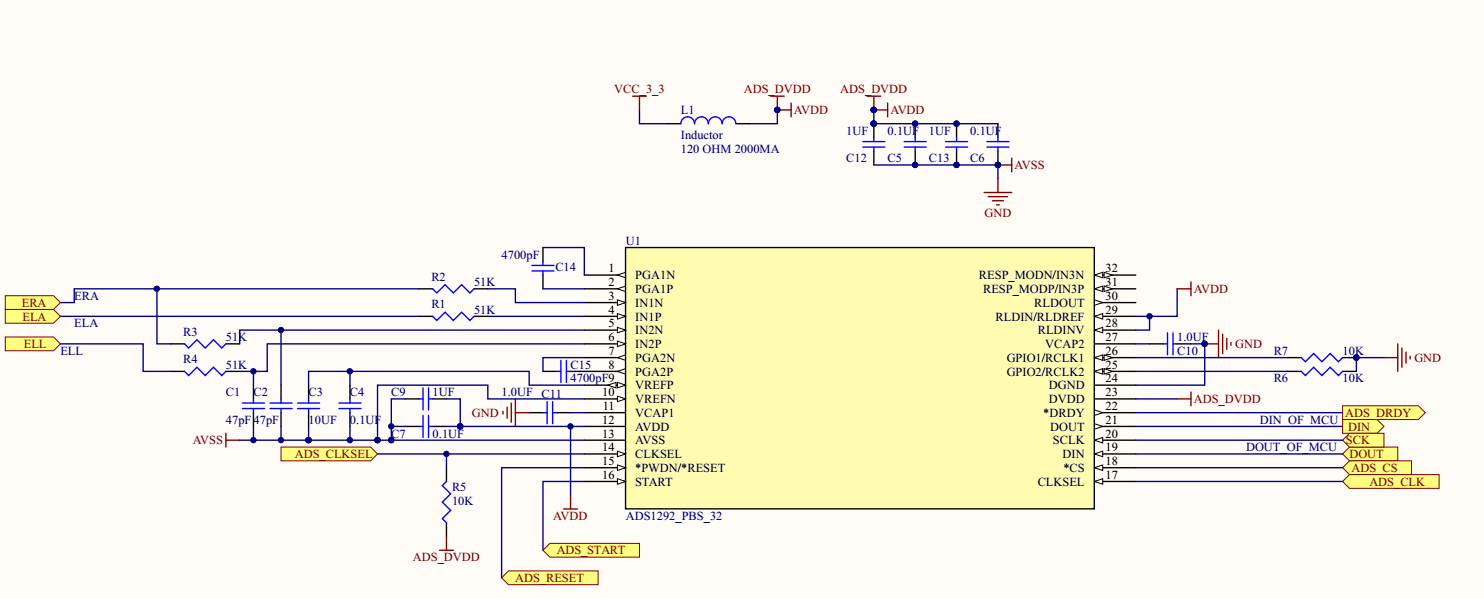Select the SCK port
The width and height of the screenshot is (1484, 599).
pyautogui.click(x=1364, y=440)
